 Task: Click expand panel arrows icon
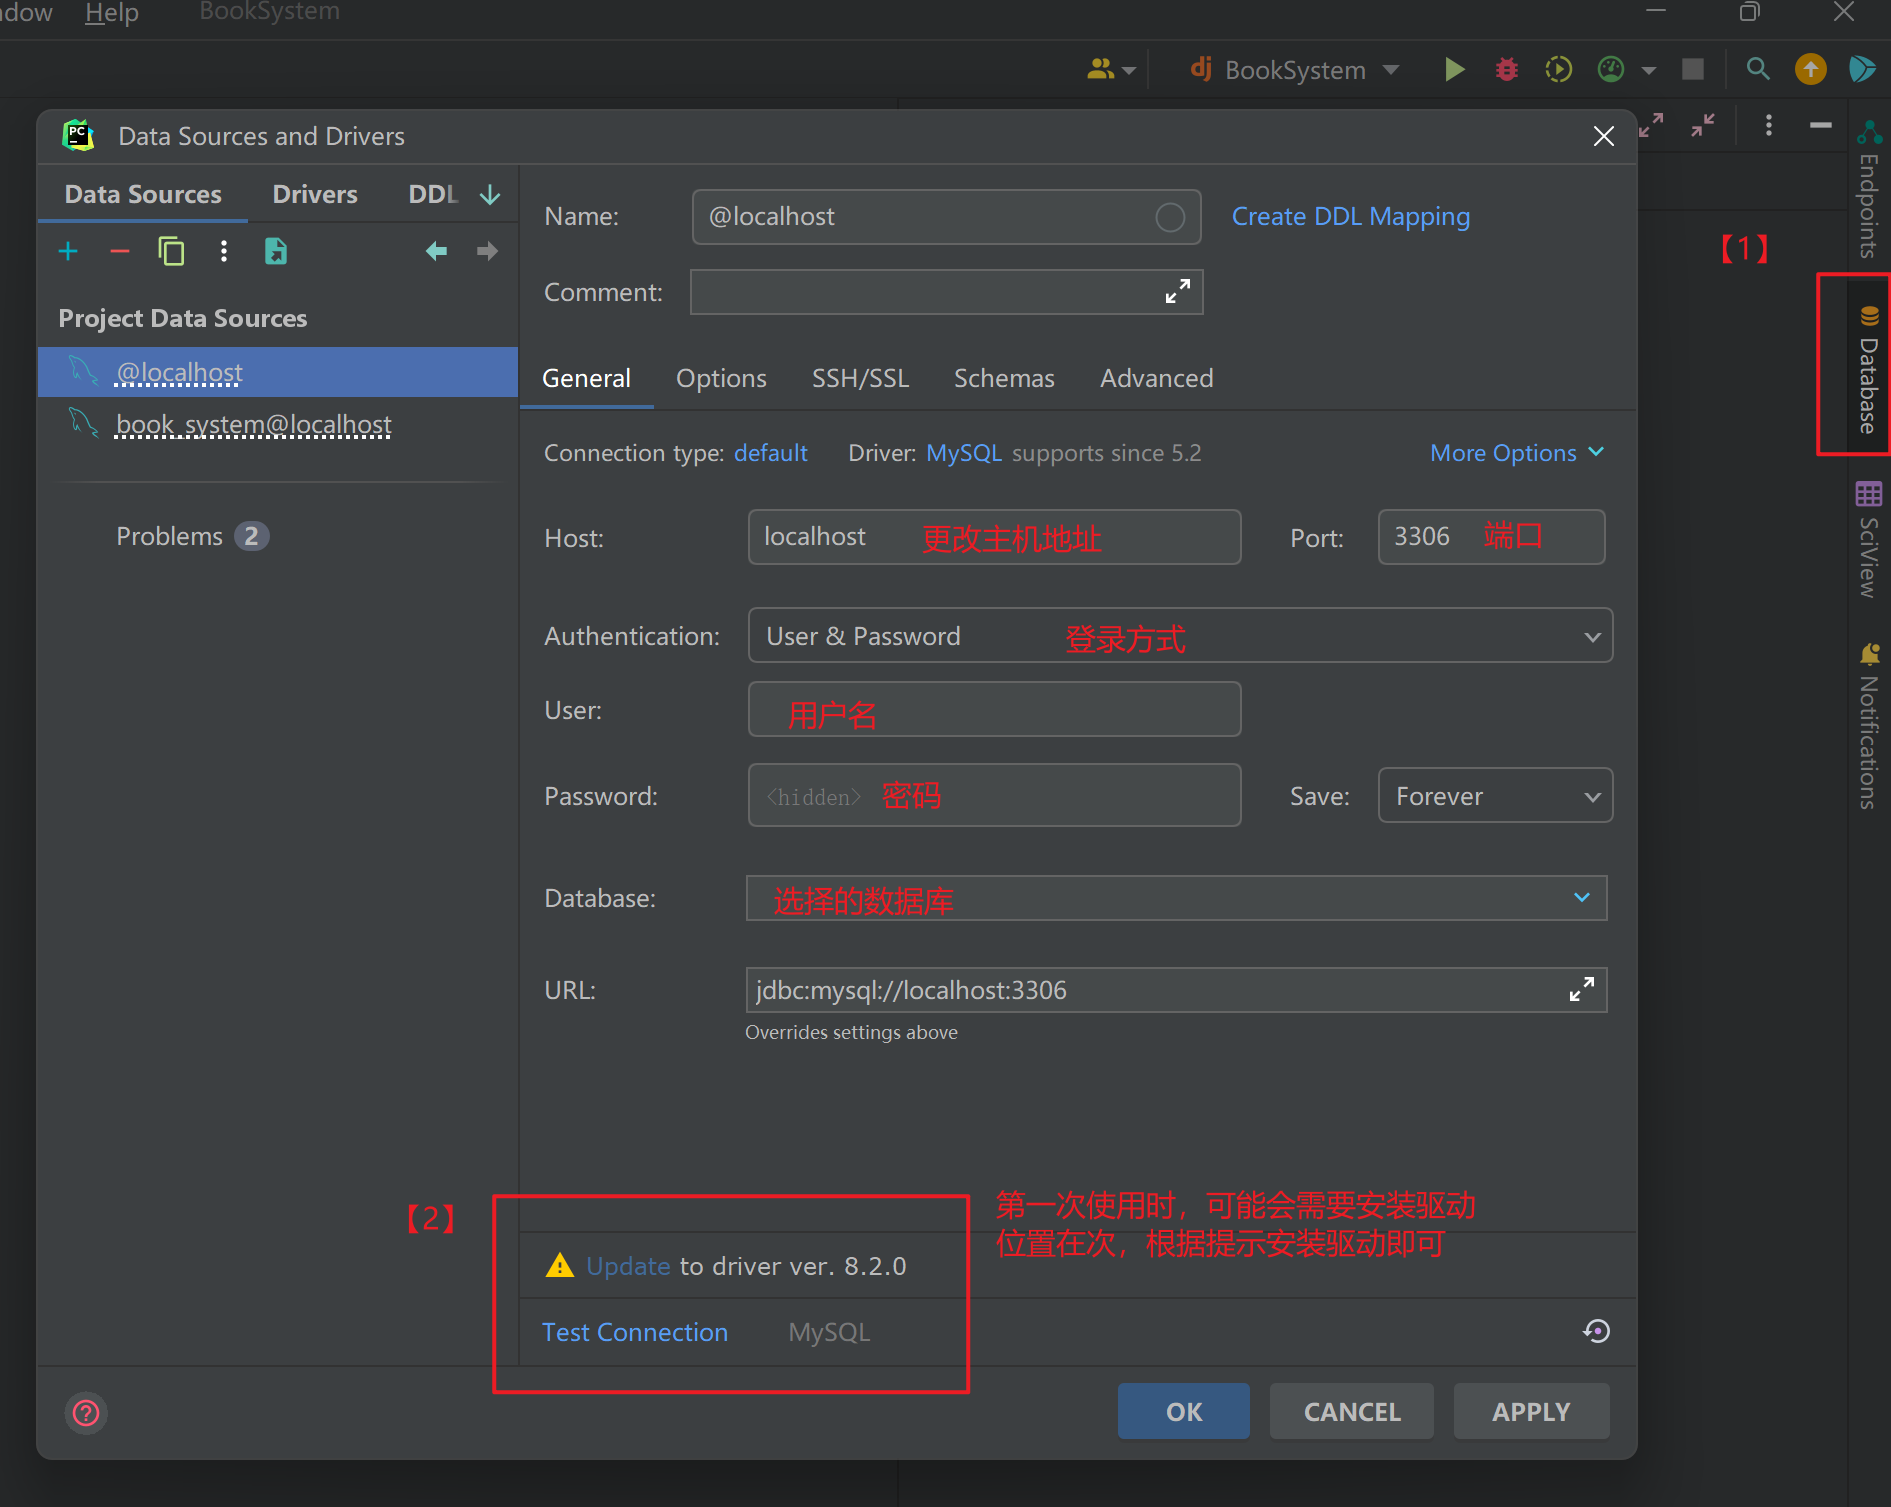coord(1651,125)
